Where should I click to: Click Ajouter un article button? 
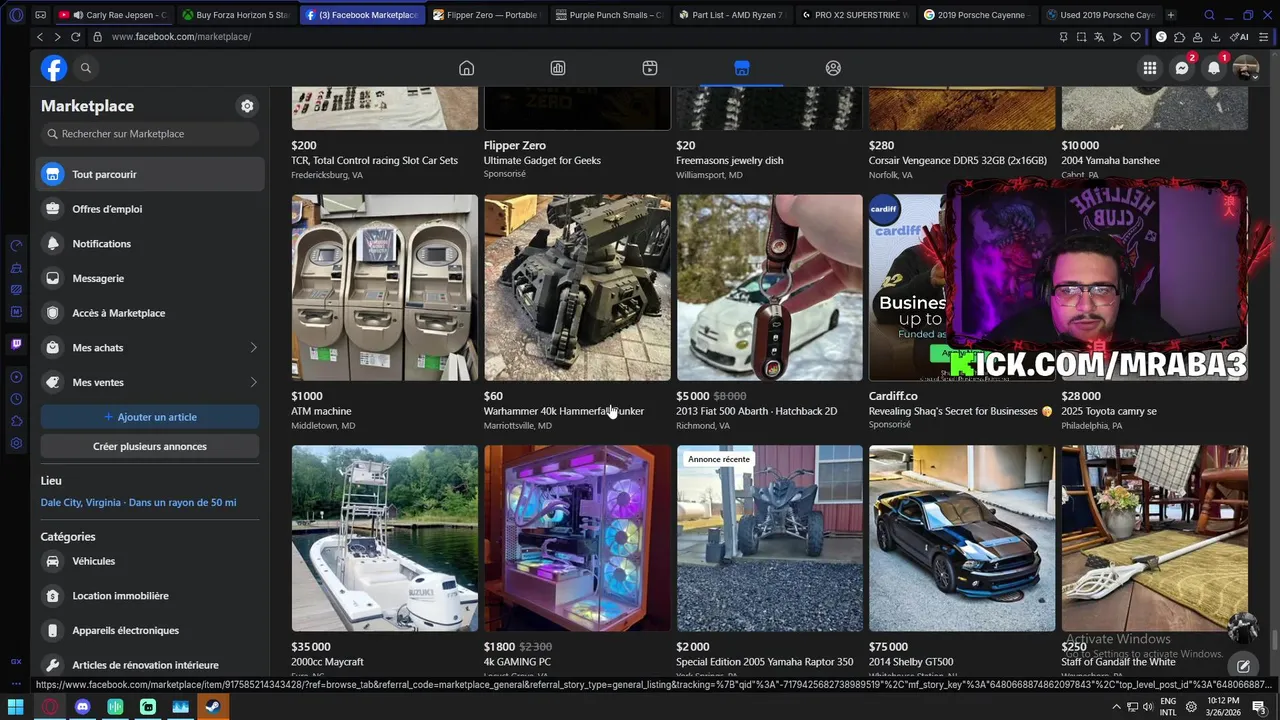click(150, 417)
